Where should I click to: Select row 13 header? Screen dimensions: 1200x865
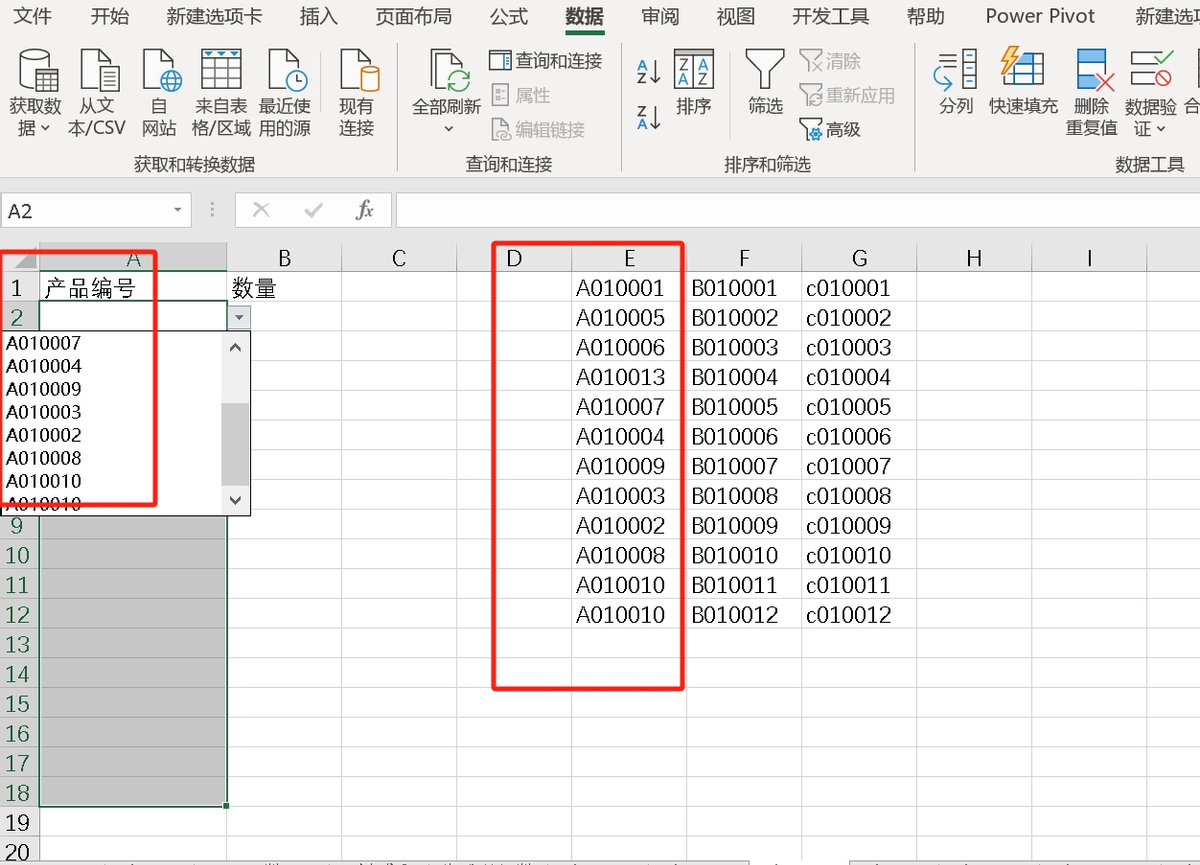(x=19, y=644)
